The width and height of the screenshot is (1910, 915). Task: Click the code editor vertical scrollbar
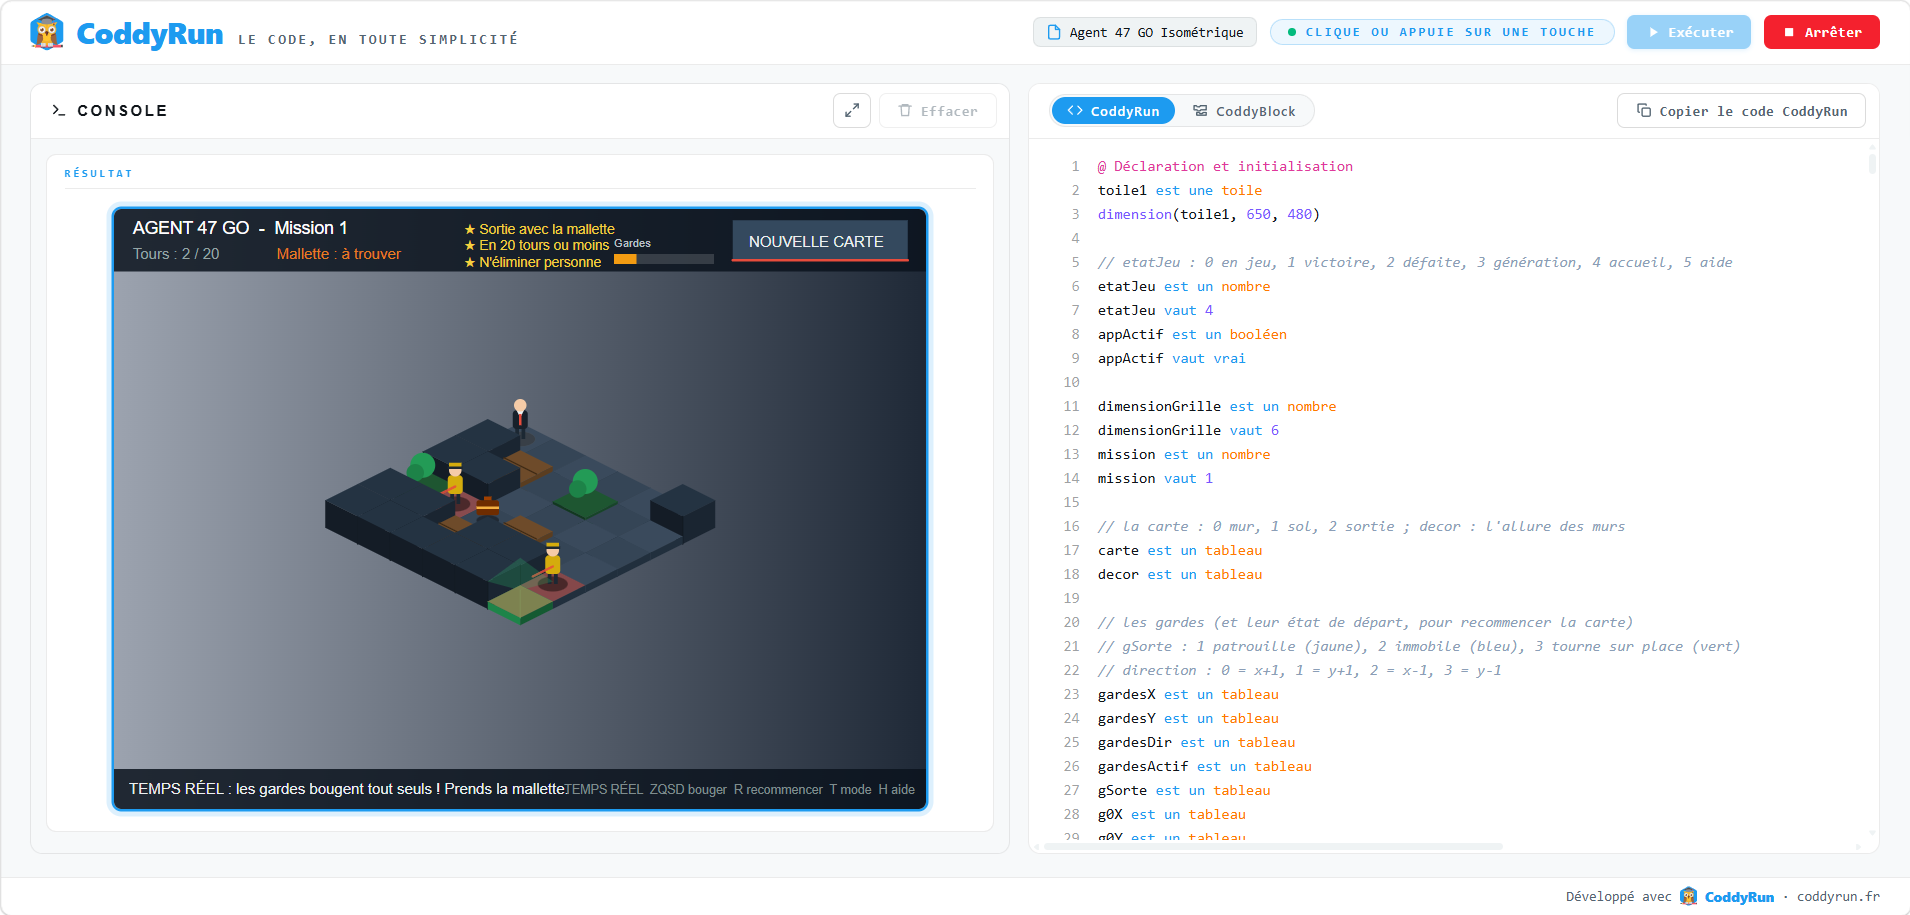pos(1872,162)
